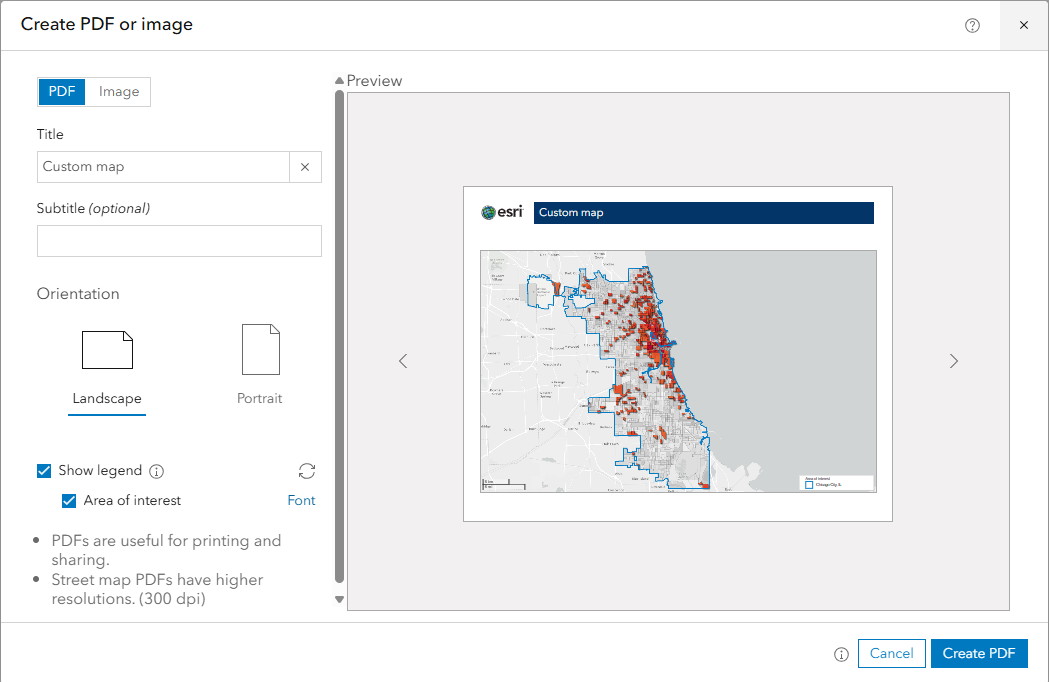Switch to the Image tab
Screen dimensions: 1049x682
pyautogui.click(x=119, y=92)
